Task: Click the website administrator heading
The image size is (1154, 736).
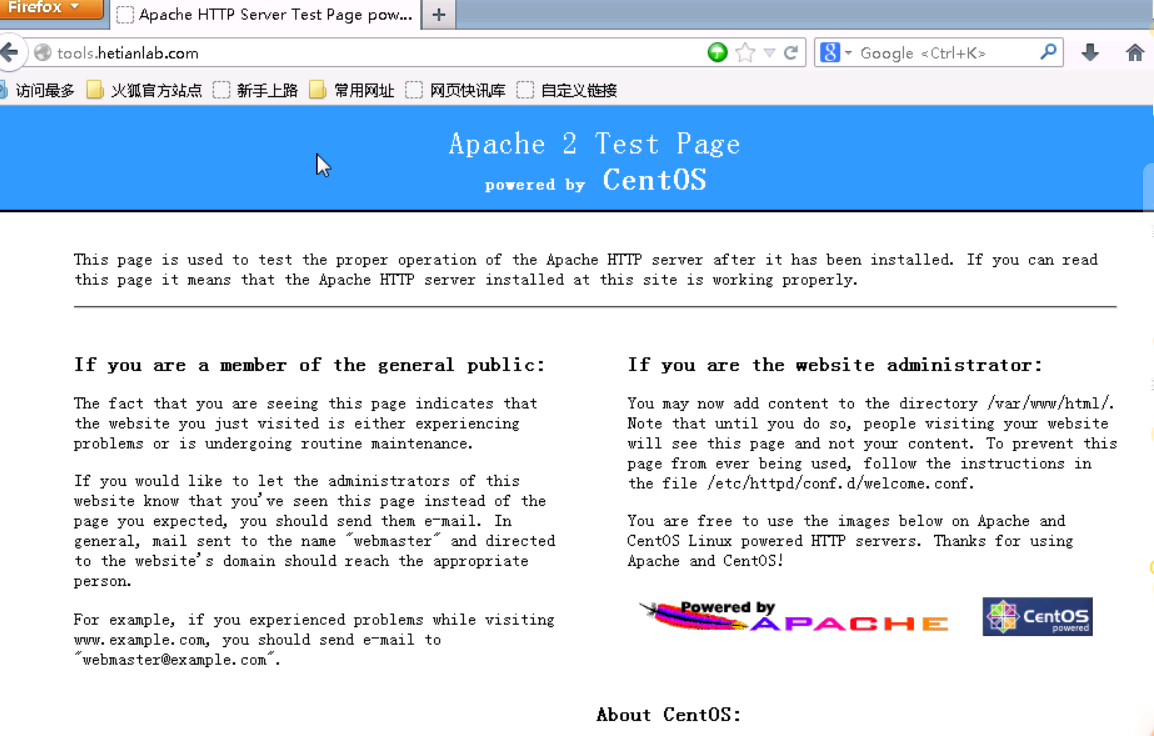Action: click(x=835, y=365)
